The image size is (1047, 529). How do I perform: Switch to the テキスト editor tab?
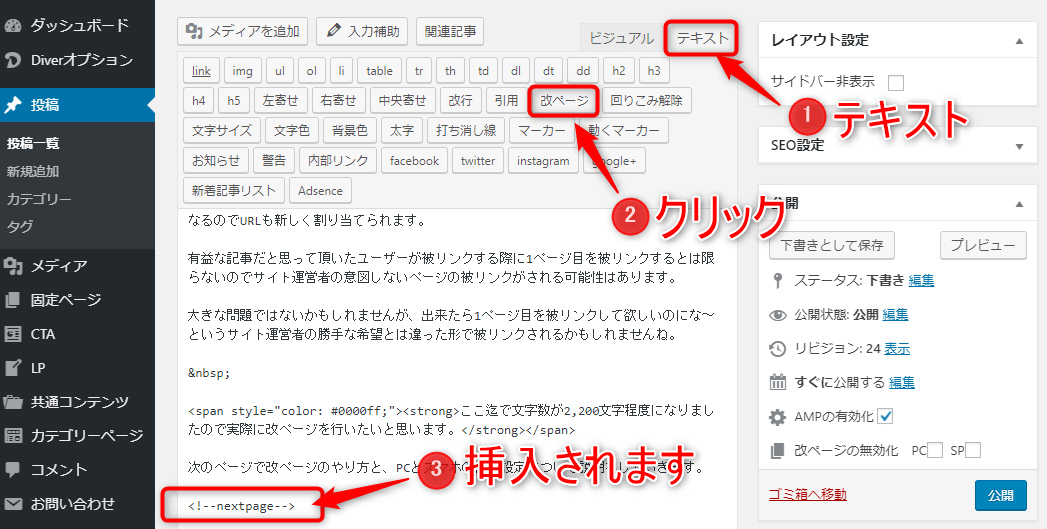coord(702,39)
